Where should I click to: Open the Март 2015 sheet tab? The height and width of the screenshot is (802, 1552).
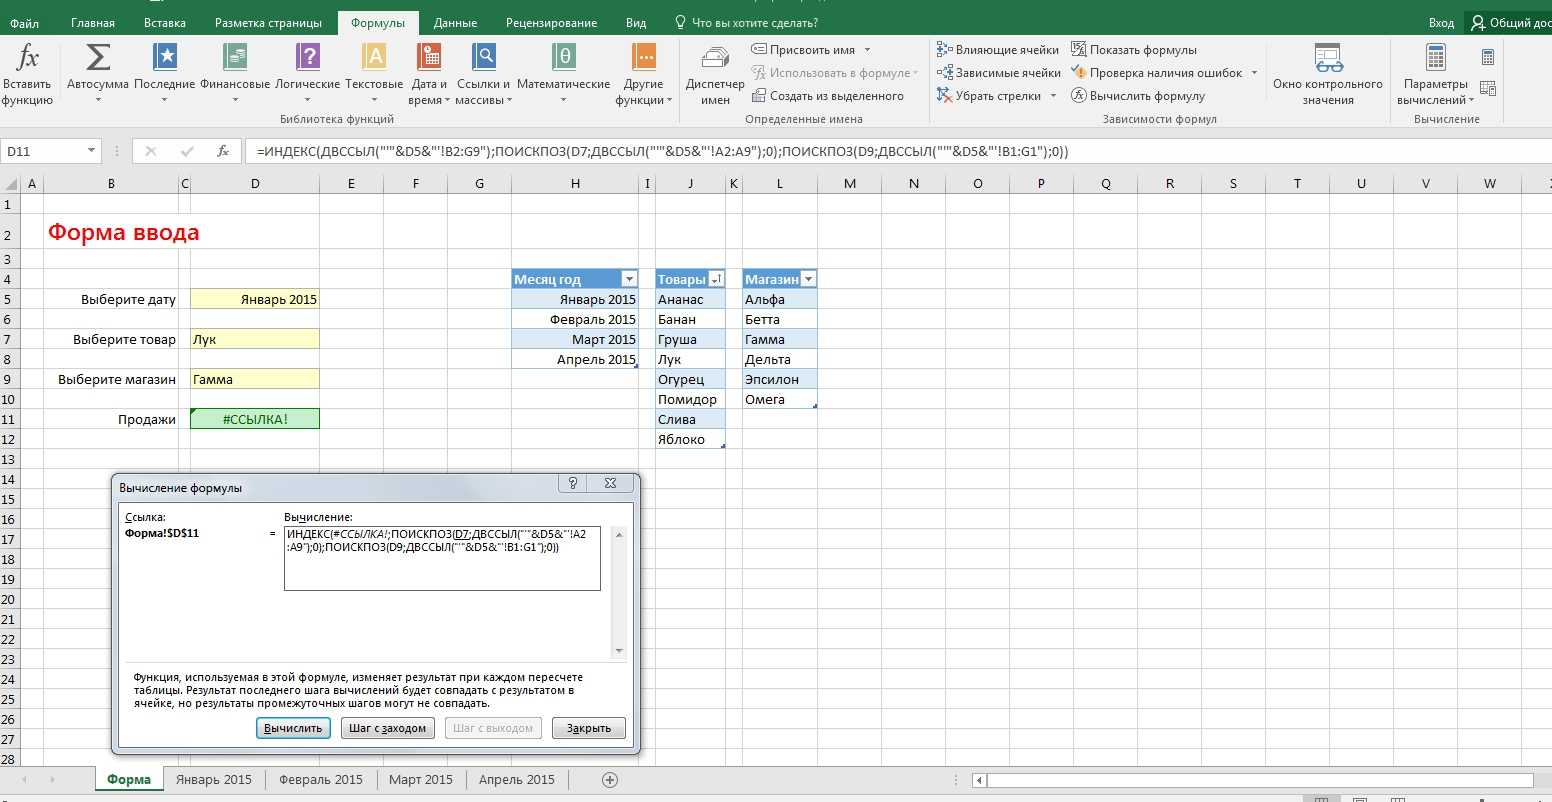click(x=421, y=780)
